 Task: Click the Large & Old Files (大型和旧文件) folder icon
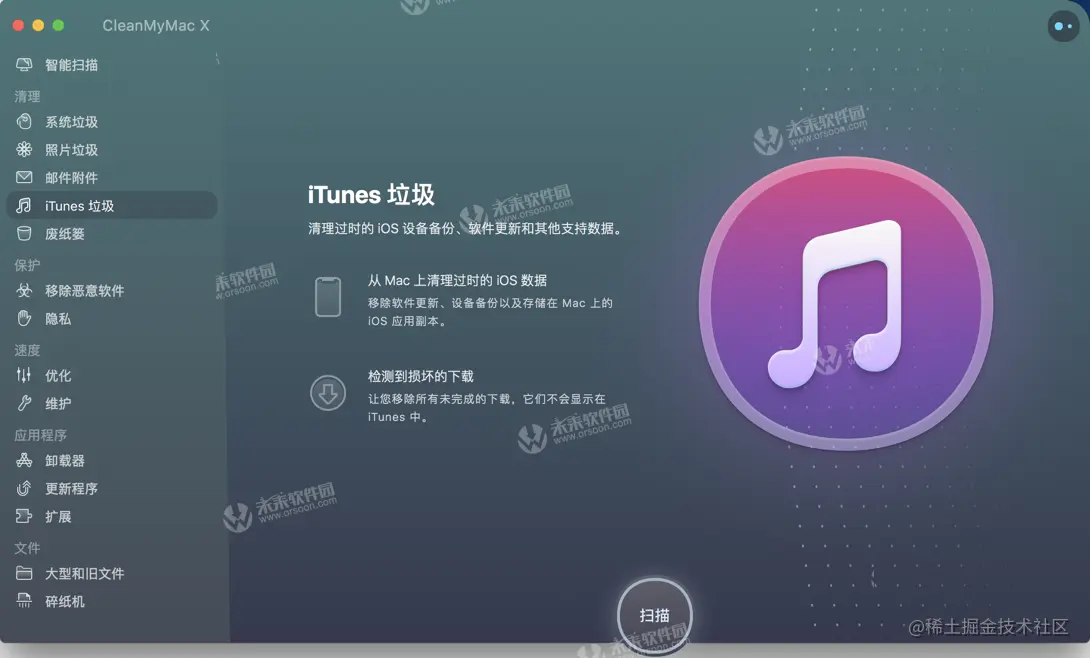[24, 573]
